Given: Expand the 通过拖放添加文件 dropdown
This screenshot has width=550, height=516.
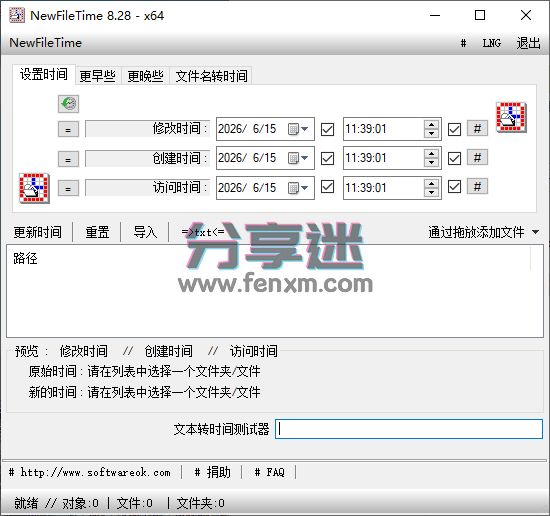Looking at the screenshot, I should (x=535, y=232).
